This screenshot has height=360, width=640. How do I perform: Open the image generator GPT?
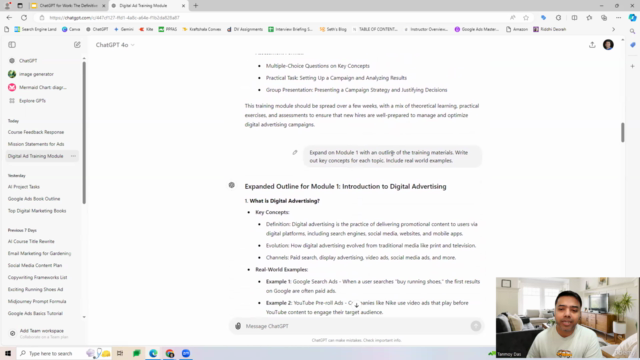click(36, 74)
